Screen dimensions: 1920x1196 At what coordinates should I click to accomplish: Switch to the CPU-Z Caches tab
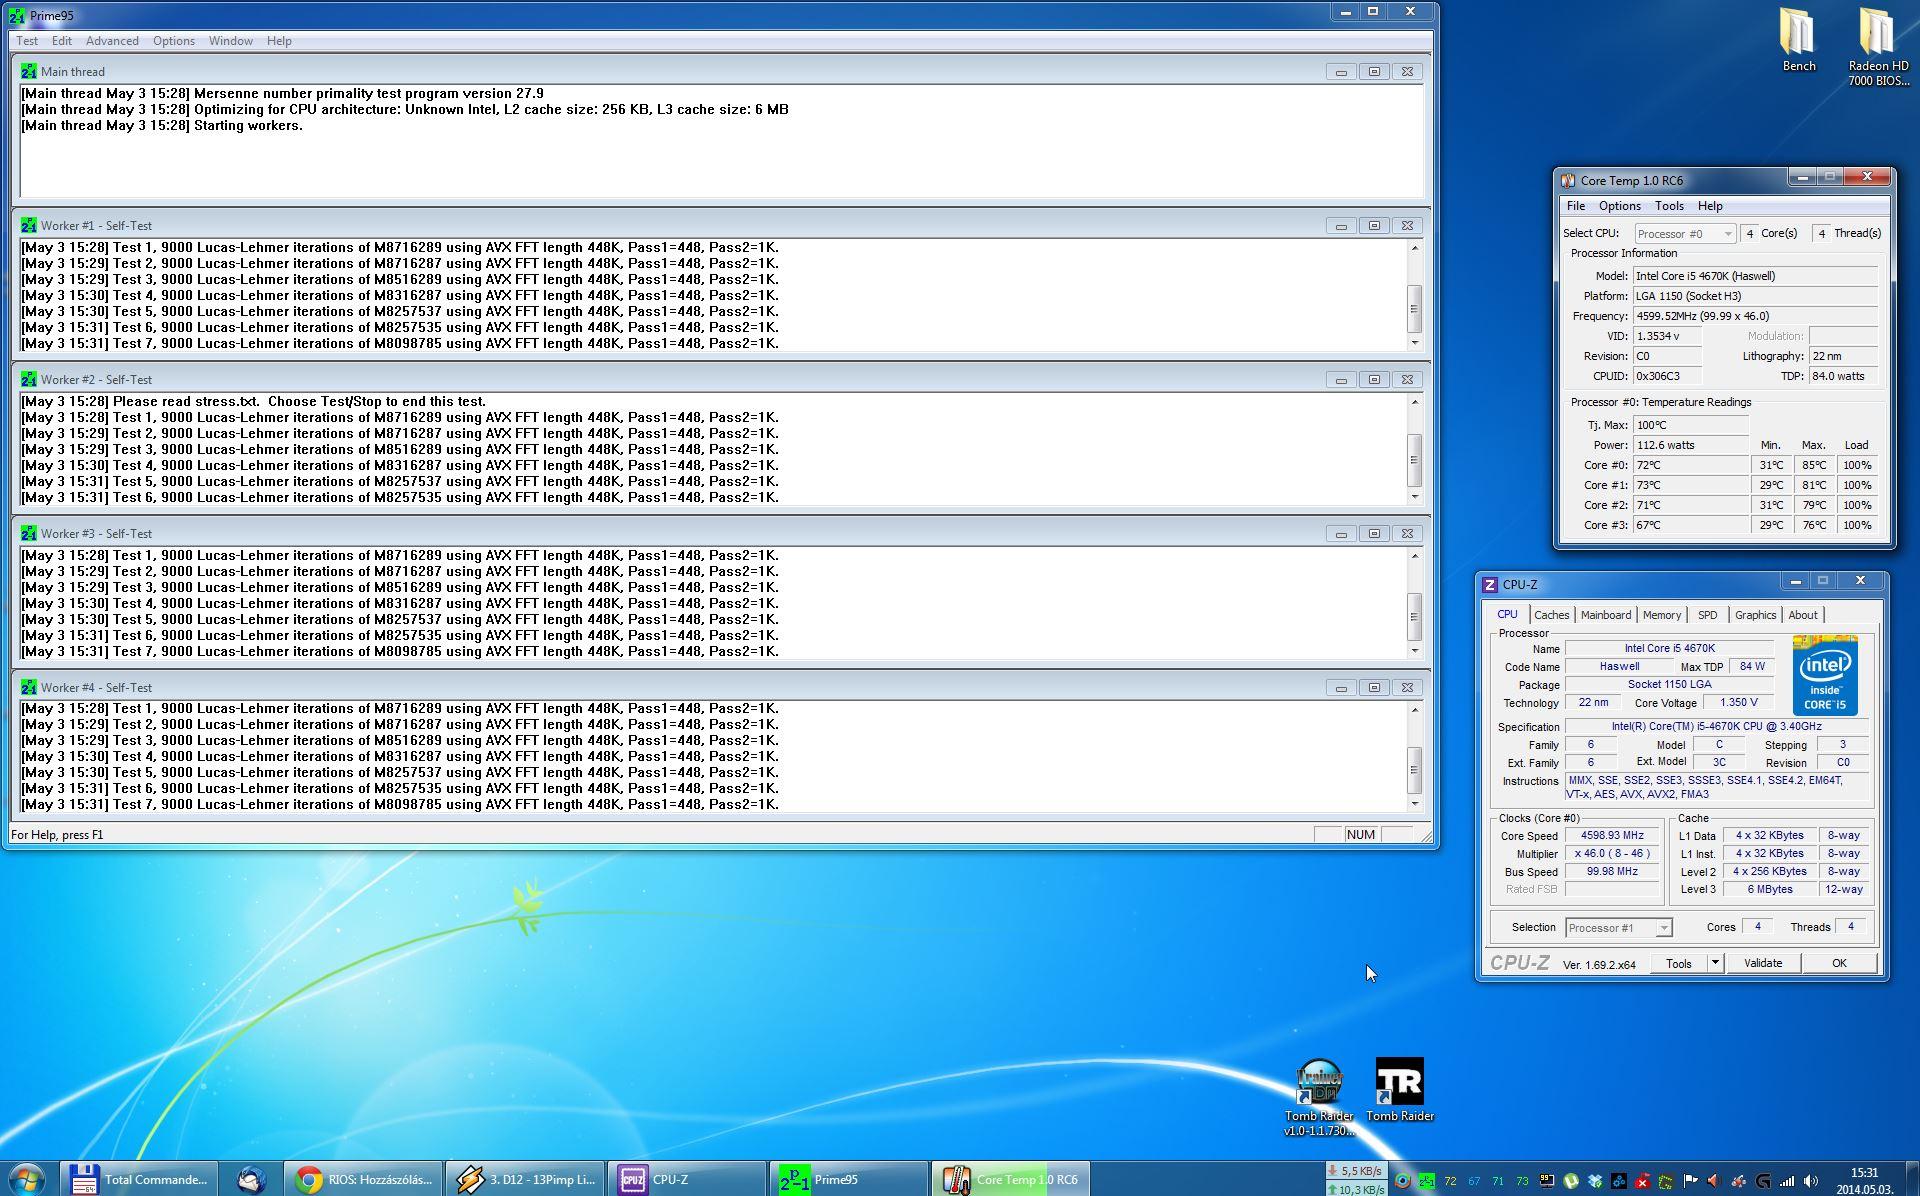point(1551,615)
